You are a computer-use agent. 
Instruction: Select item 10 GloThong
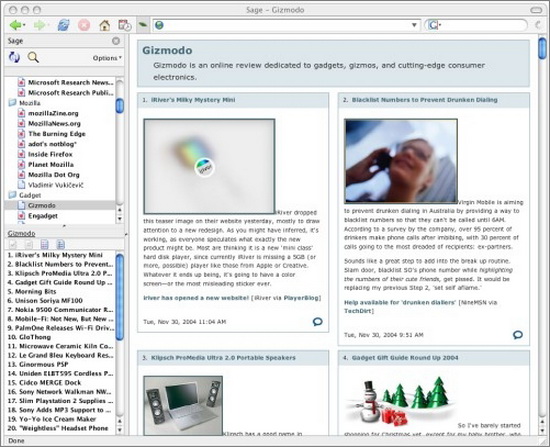tap(29, 337)
